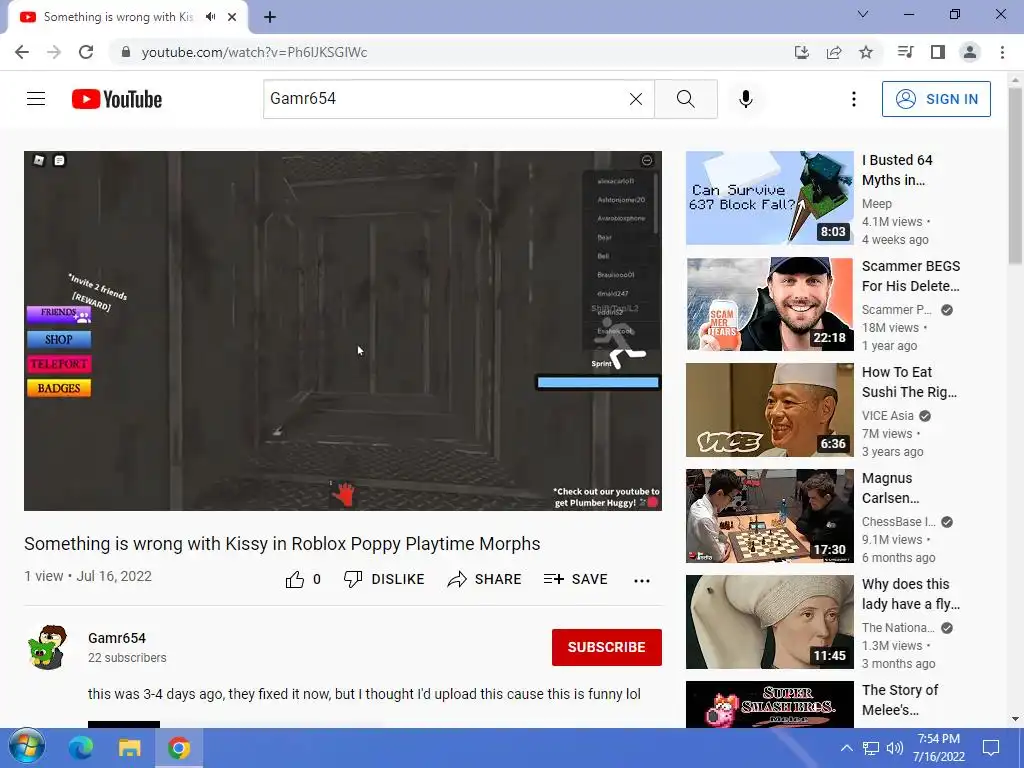Click the browser forward arrow

pos(54,52)
